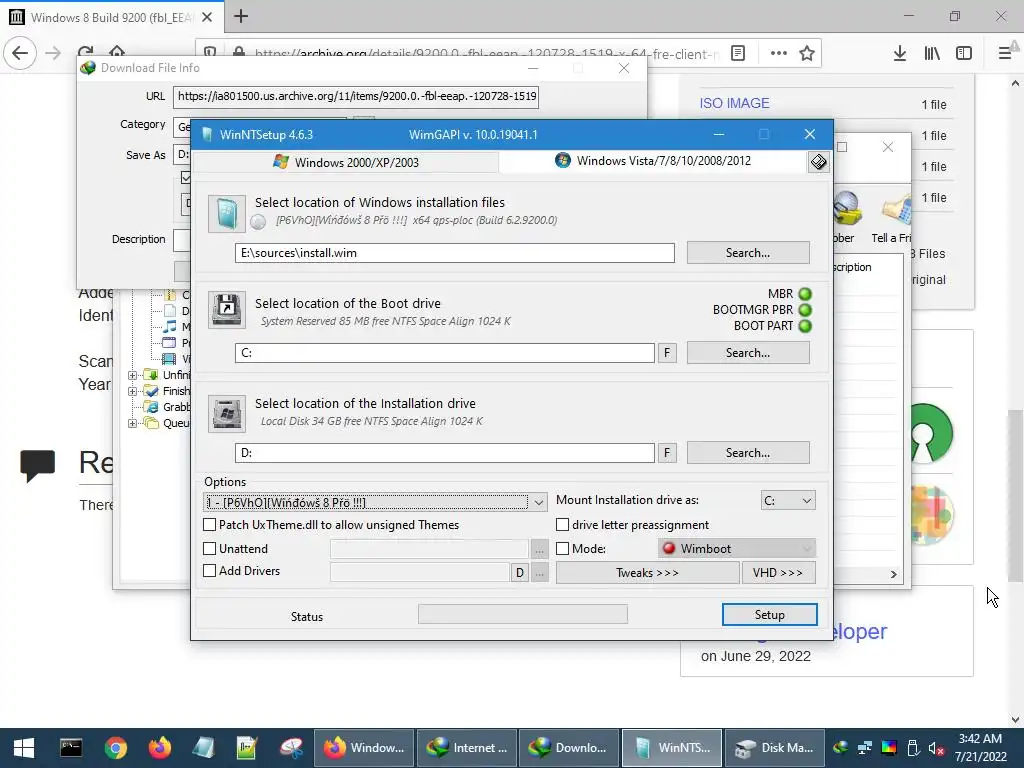1024x768 pixels.
Task: Click the MBR green status light
Action: pyautogui.click(x=805, y=294)
